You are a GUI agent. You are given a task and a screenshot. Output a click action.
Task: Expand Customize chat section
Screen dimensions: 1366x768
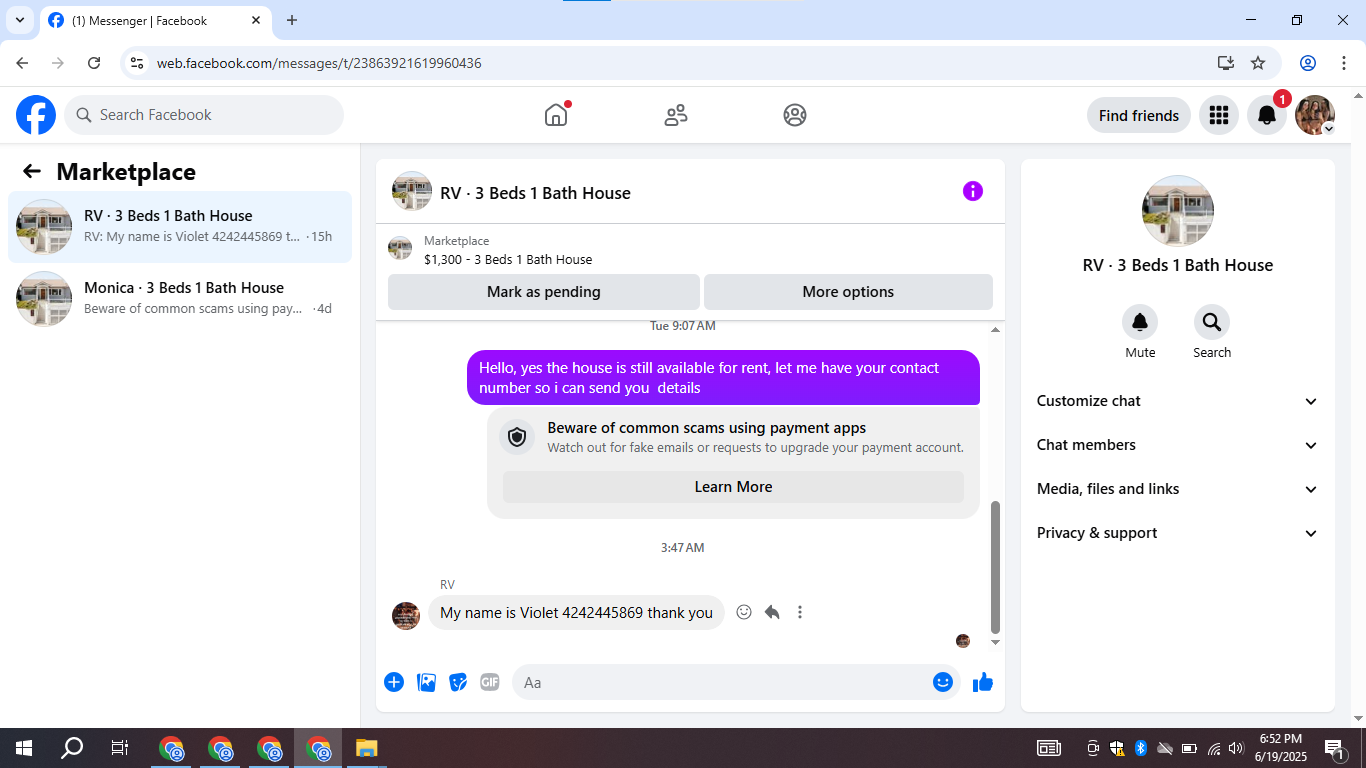coord(1178,401)
